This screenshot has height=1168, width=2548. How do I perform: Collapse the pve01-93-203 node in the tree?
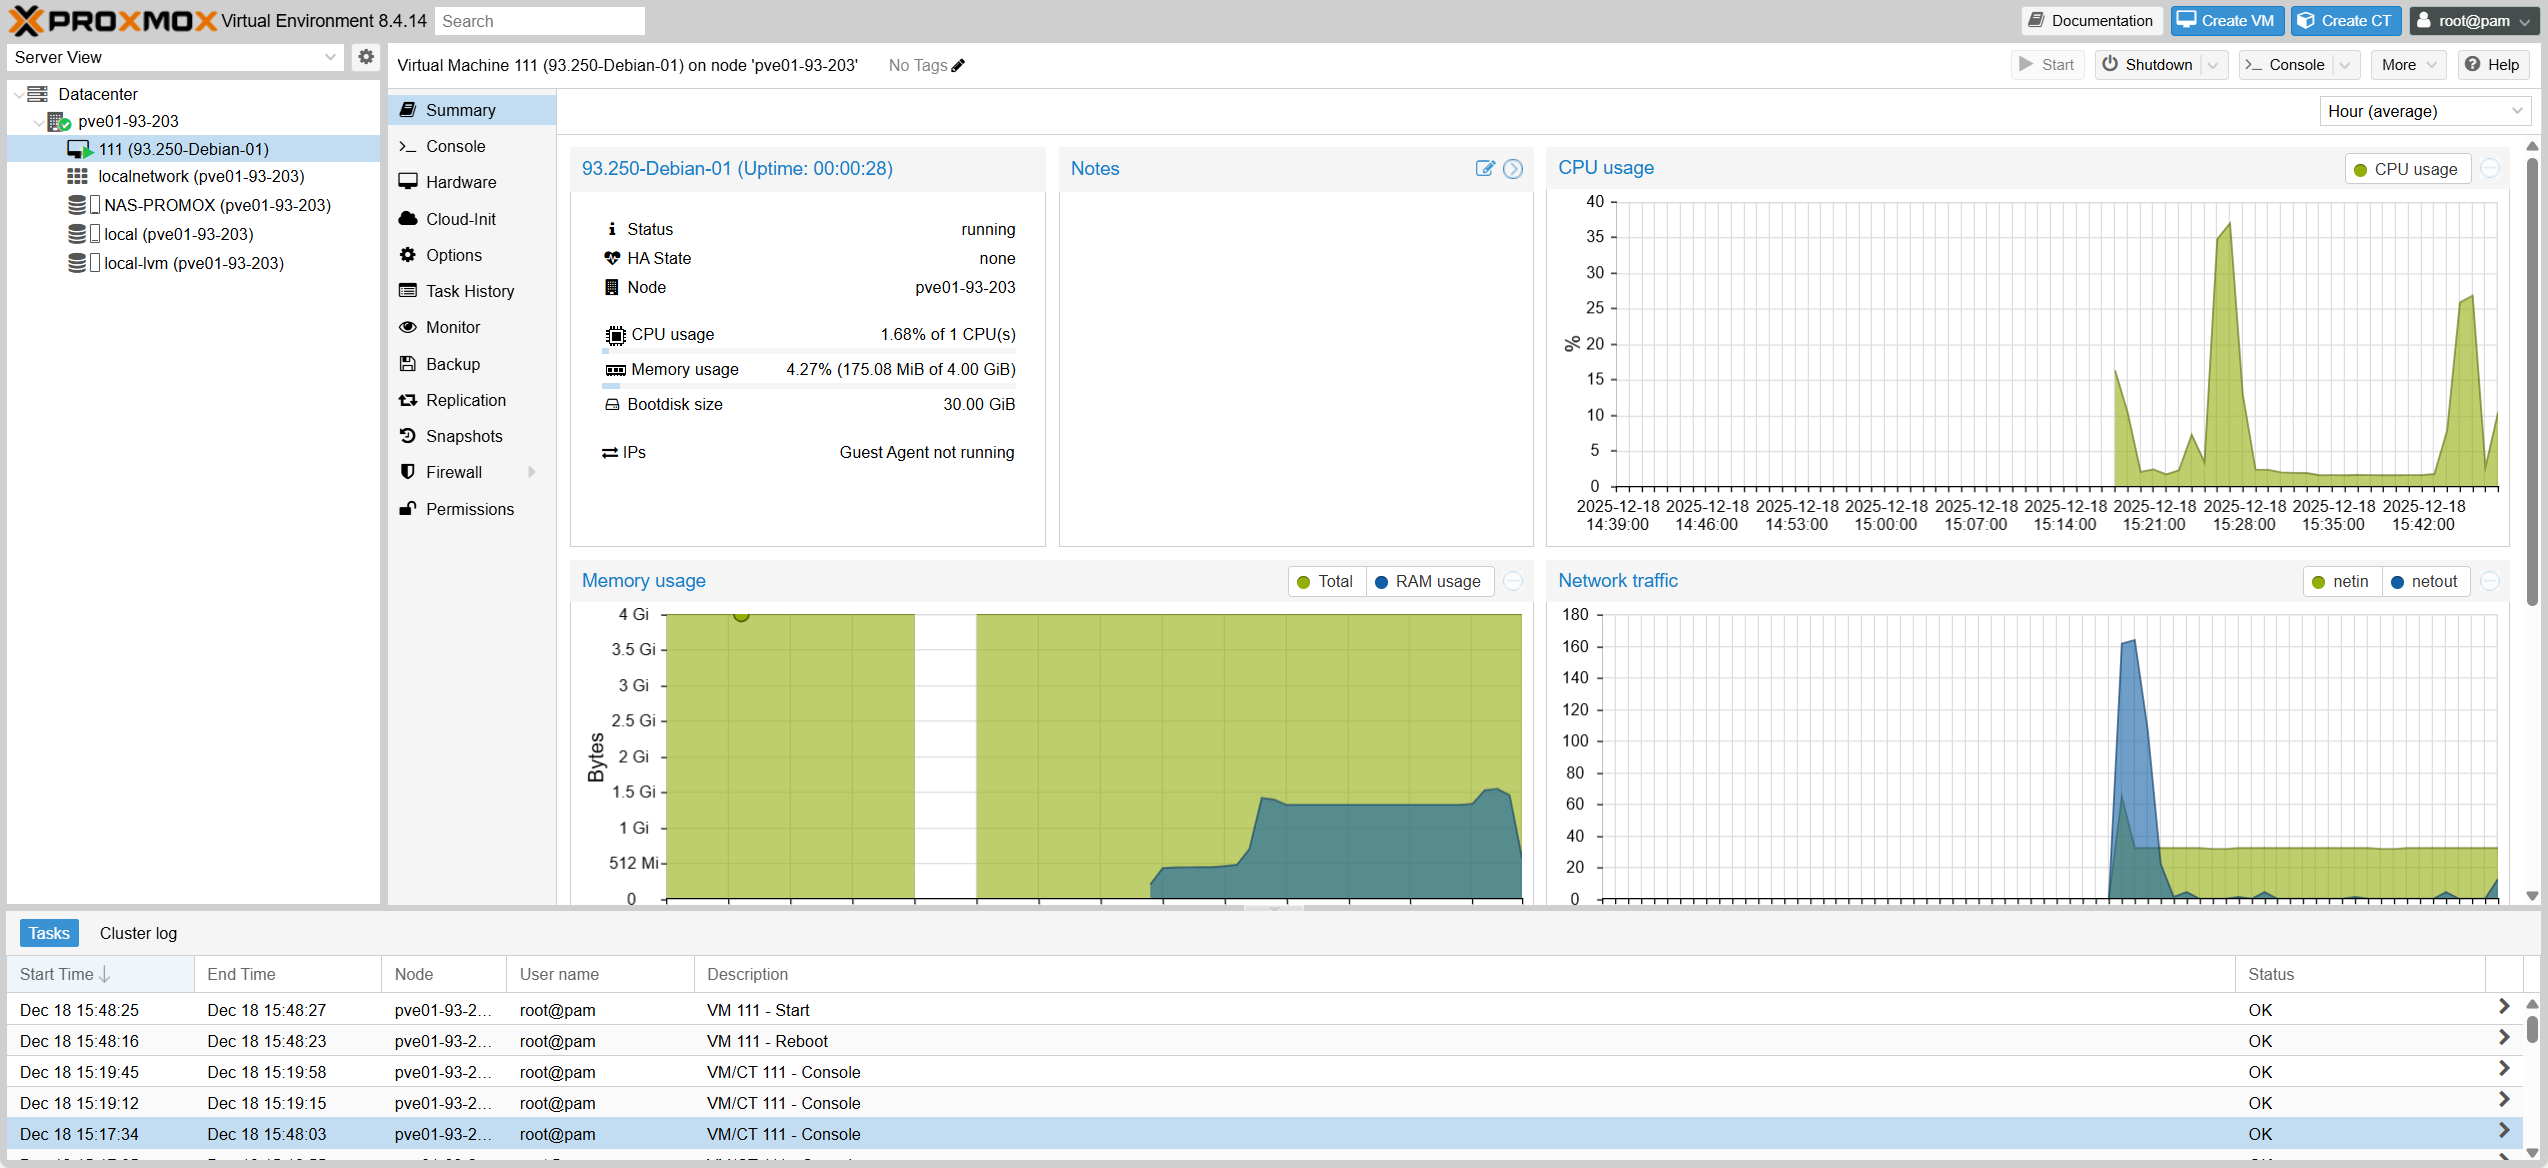pos(39,121)
